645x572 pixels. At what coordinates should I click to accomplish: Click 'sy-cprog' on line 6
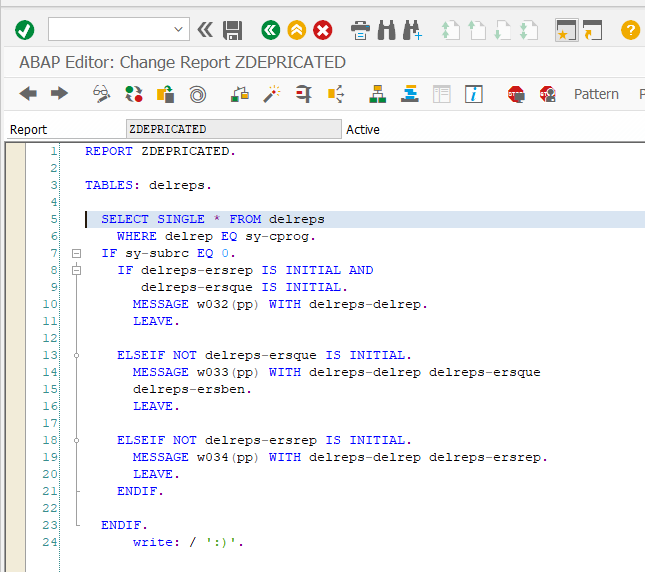click(277, 236)
